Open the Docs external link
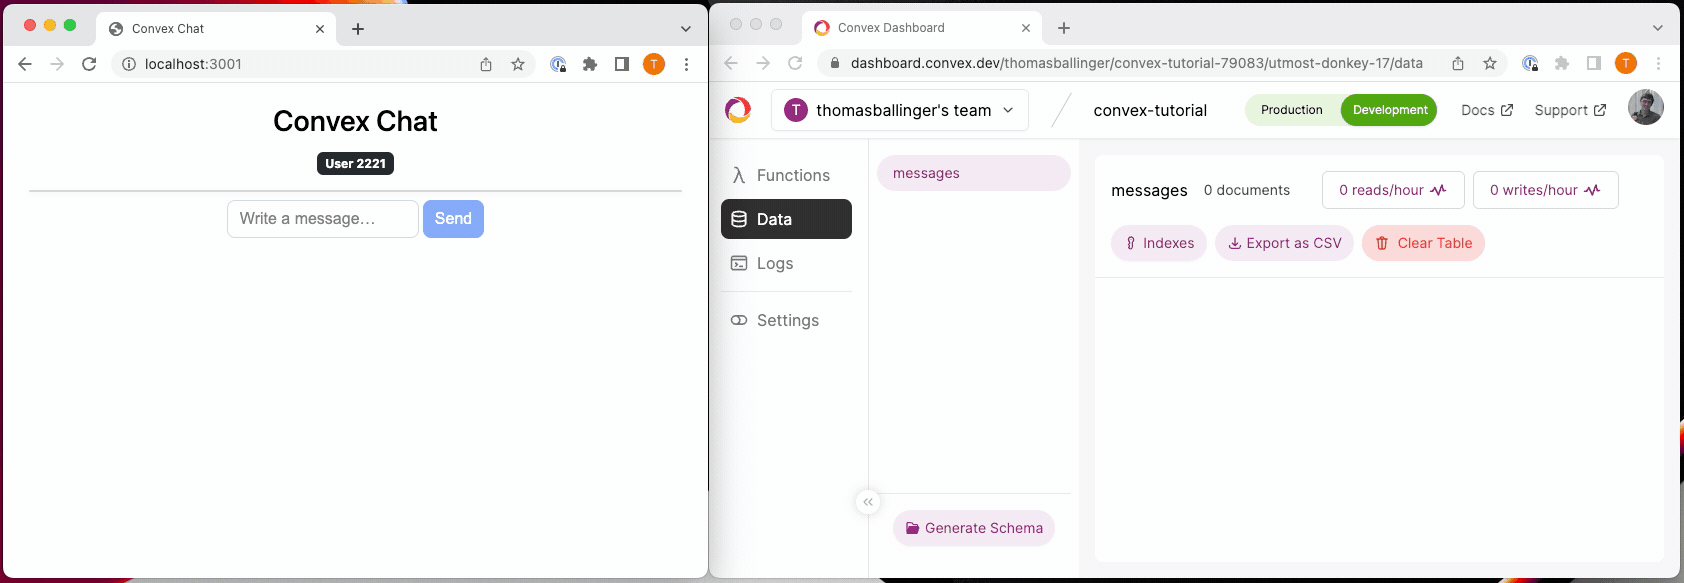This screenshot has height=583, width=1684. (1487, 110)
